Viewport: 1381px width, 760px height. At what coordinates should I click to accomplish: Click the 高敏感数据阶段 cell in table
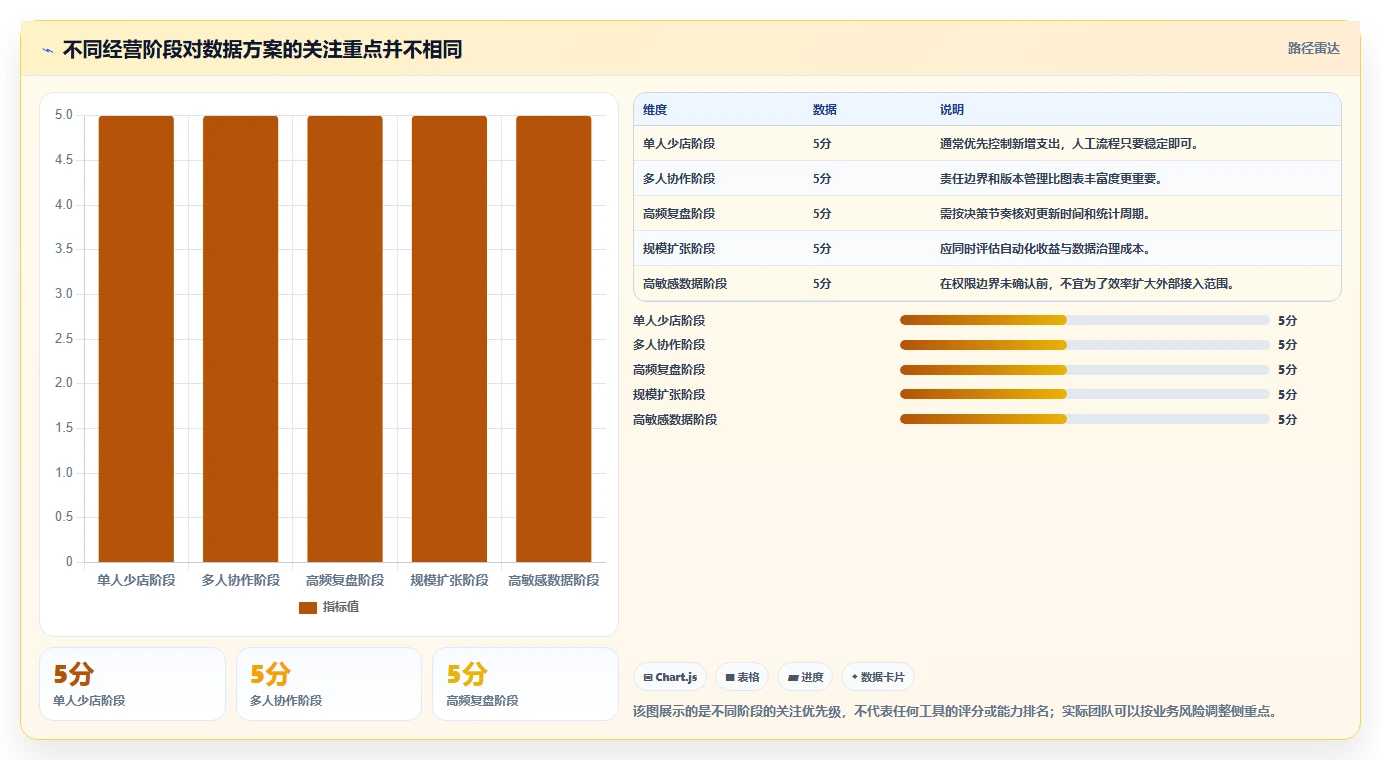tap(685, 284)
